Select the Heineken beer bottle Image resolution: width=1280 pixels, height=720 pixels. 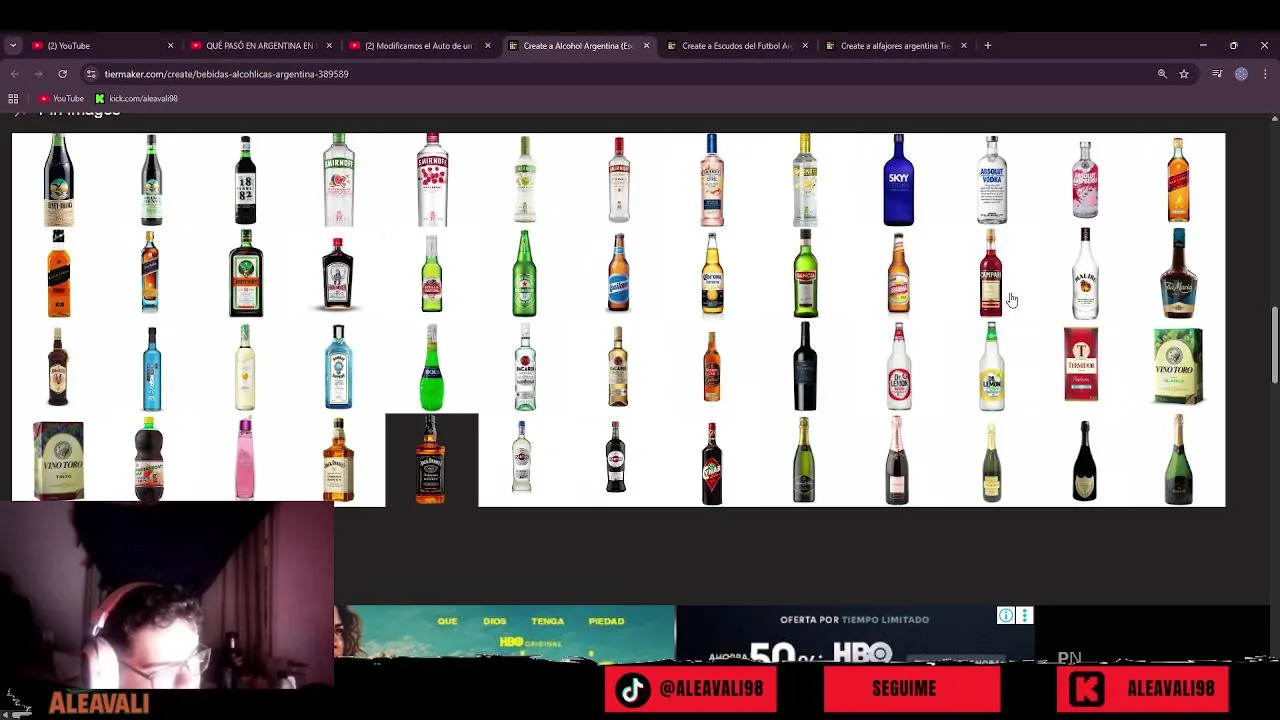point(525,273)
